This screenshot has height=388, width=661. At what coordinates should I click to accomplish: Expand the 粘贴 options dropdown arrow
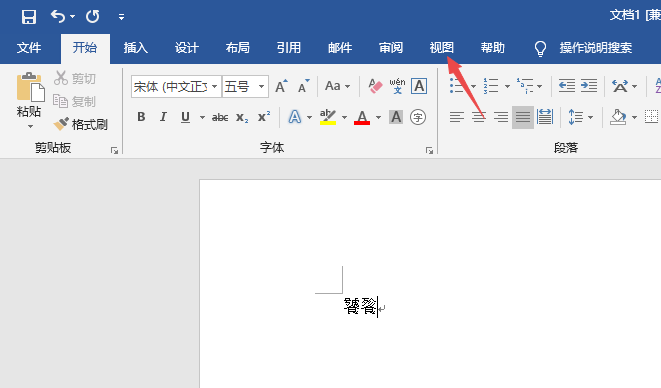[30, 126]
